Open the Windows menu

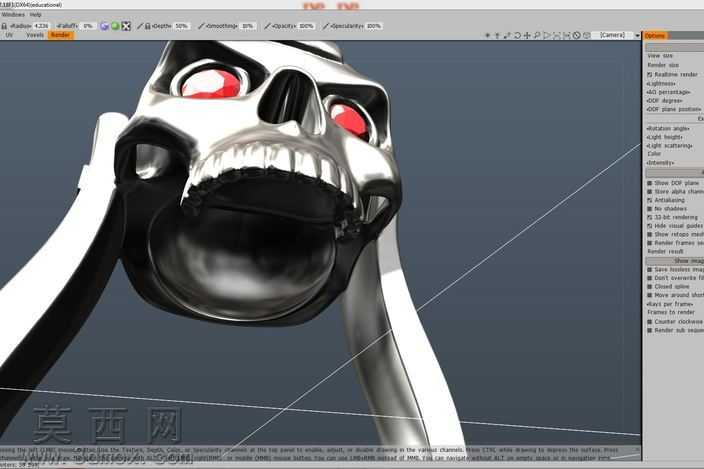13,15
